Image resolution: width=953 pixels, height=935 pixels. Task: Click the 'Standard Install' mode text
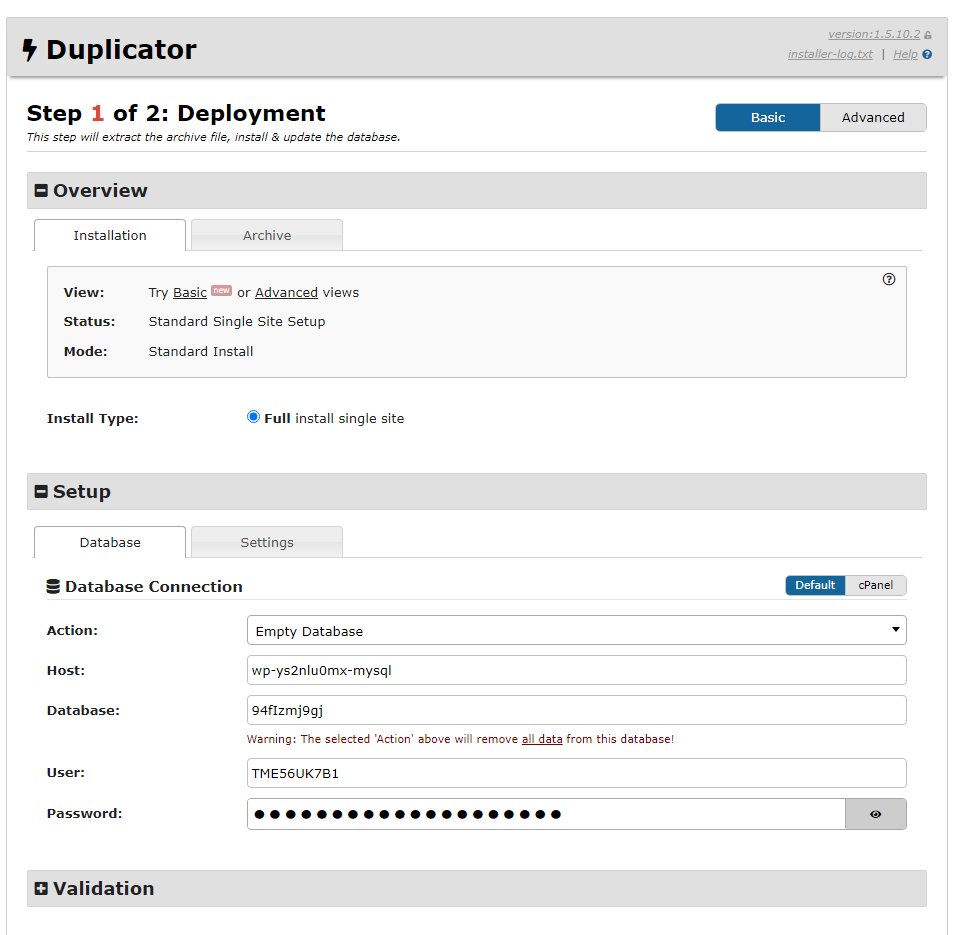click(201, 351)
